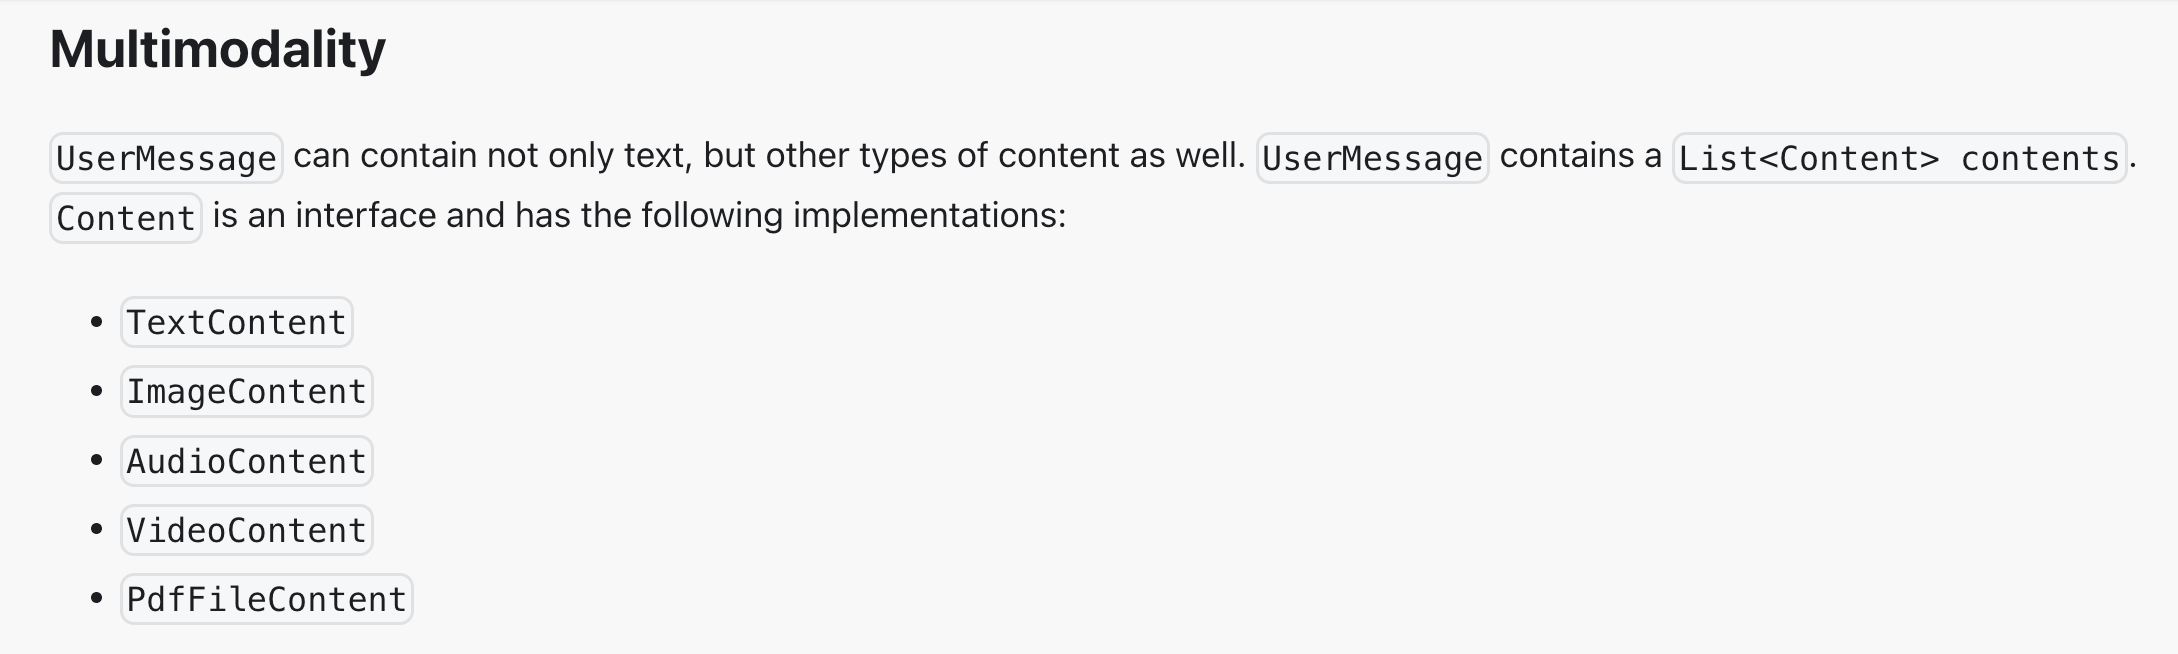Screen dimensions: 2178x654
Task: Click the bullet point beside TextContent
Action: 97,322
